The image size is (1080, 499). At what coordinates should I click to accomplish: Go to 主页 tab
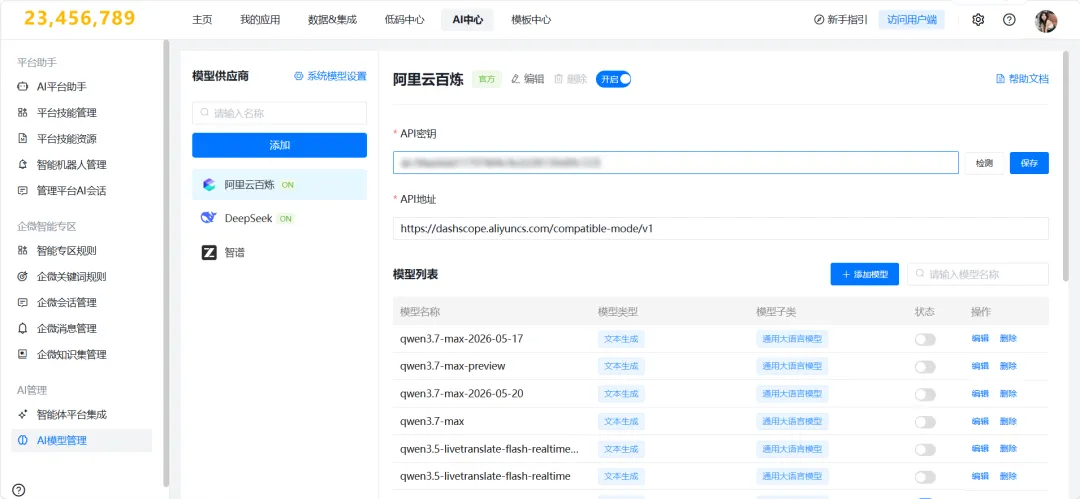coord(202,20)
